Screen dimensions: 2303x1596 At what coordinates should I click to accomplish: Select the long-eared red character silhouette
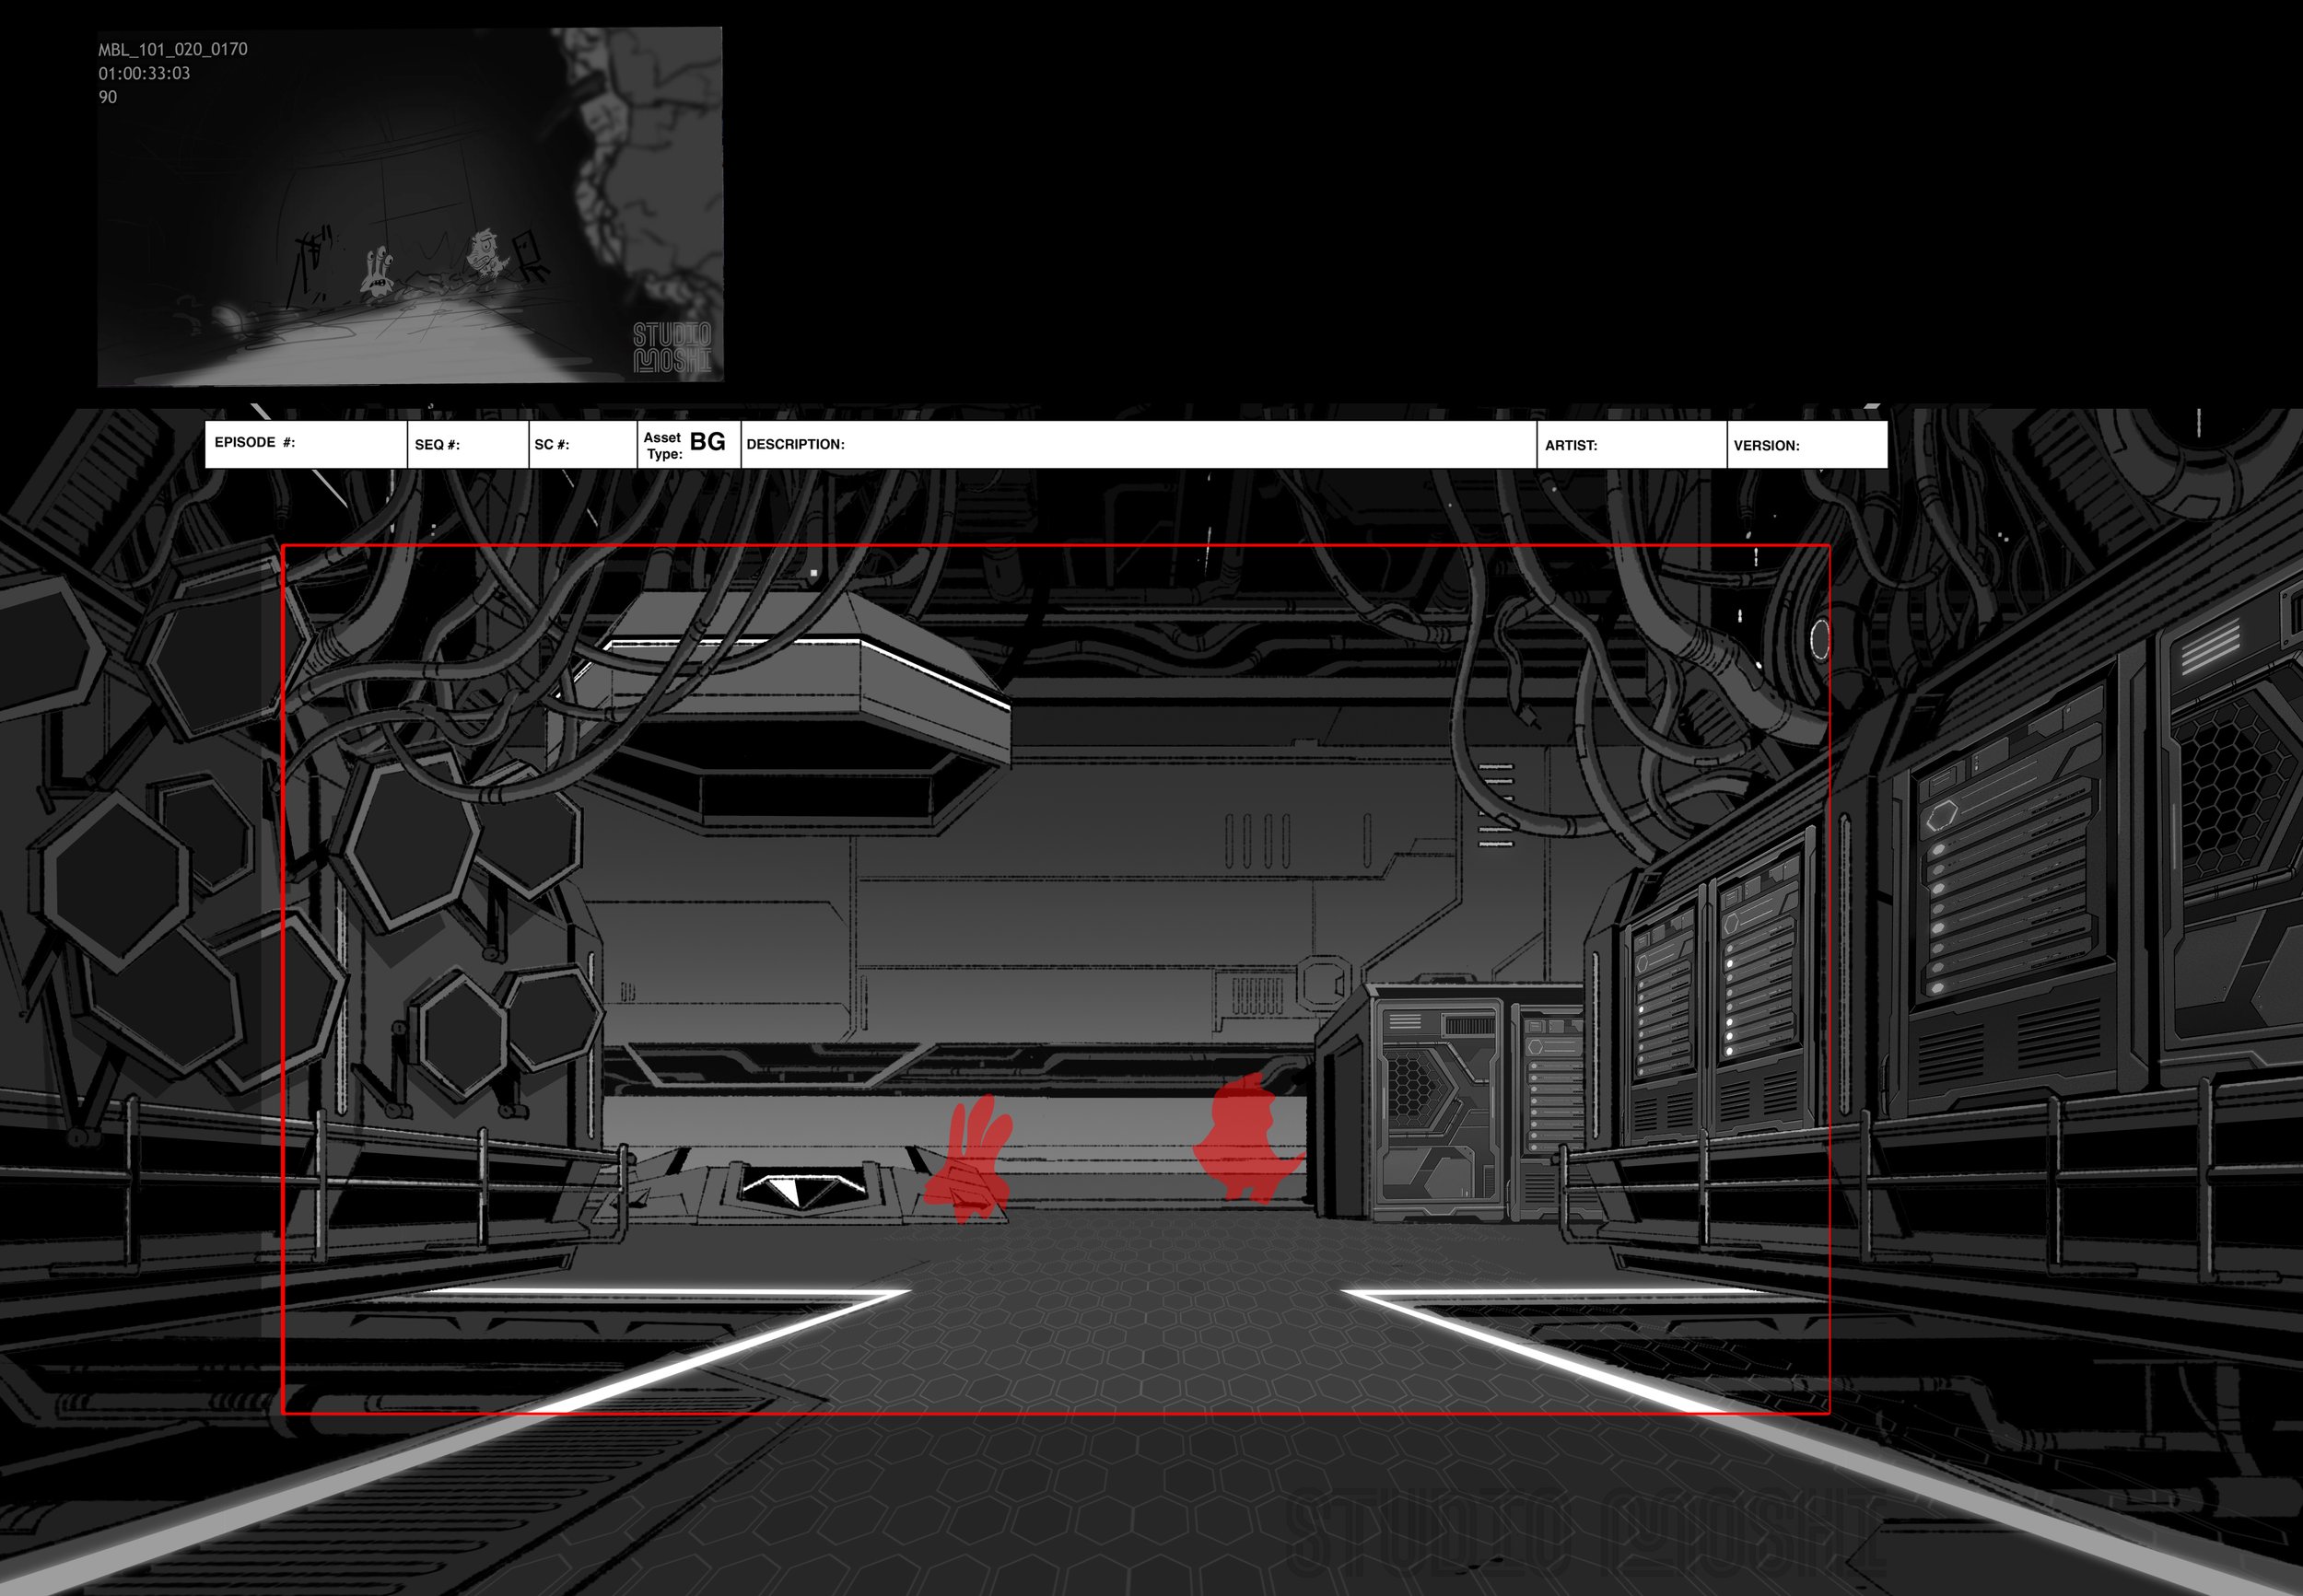pos(968,1160)
